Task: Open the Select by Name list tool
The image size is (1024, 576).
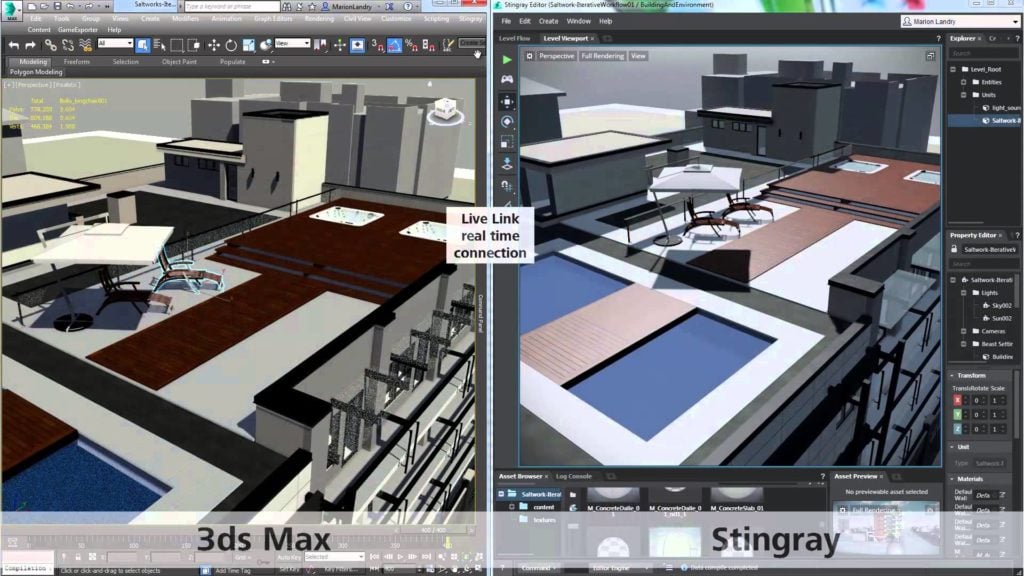Action: (159, 45)
